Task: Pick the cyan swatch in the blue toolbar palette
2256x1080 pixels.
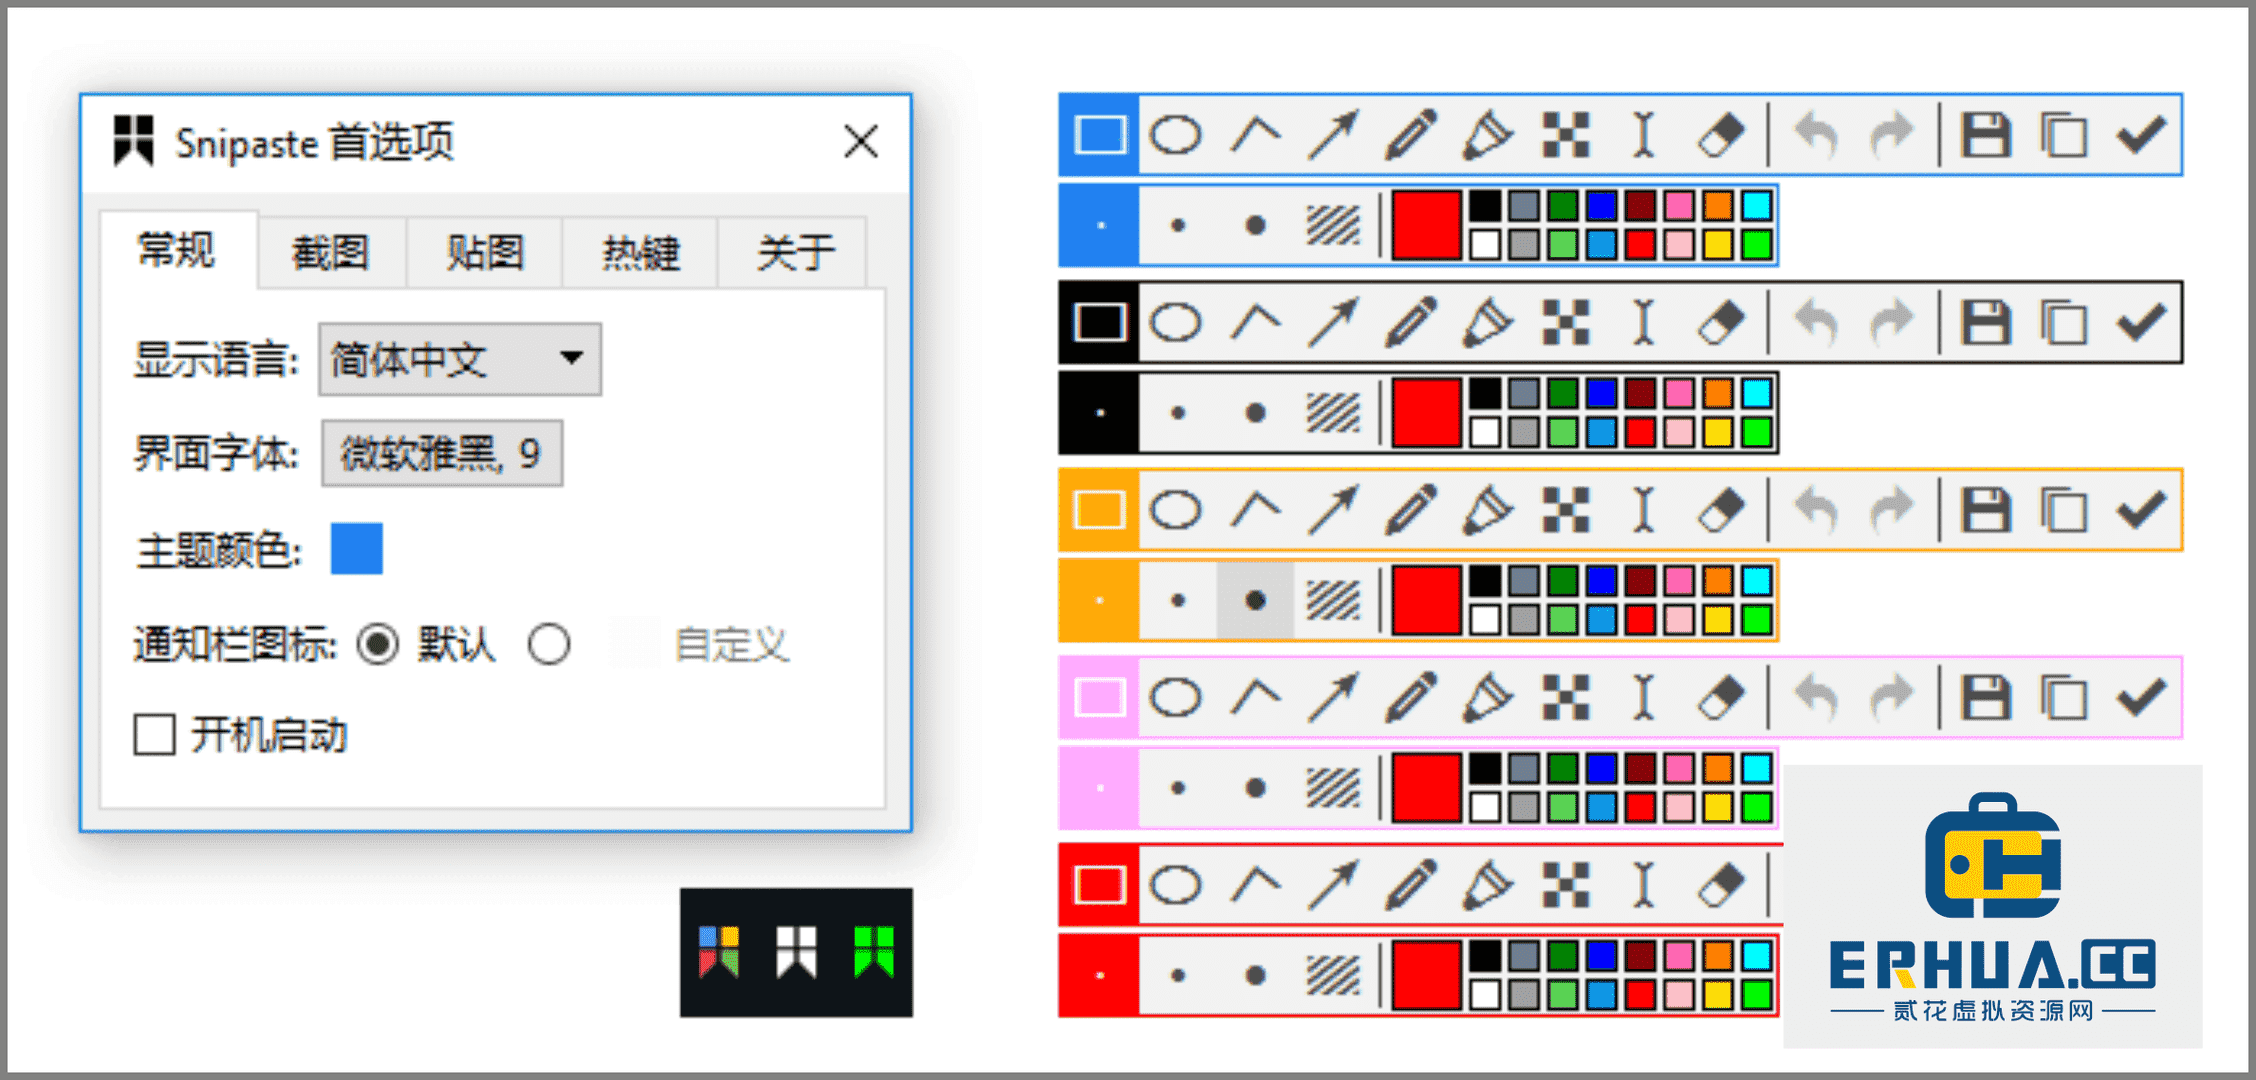Action: [1757, 206]
